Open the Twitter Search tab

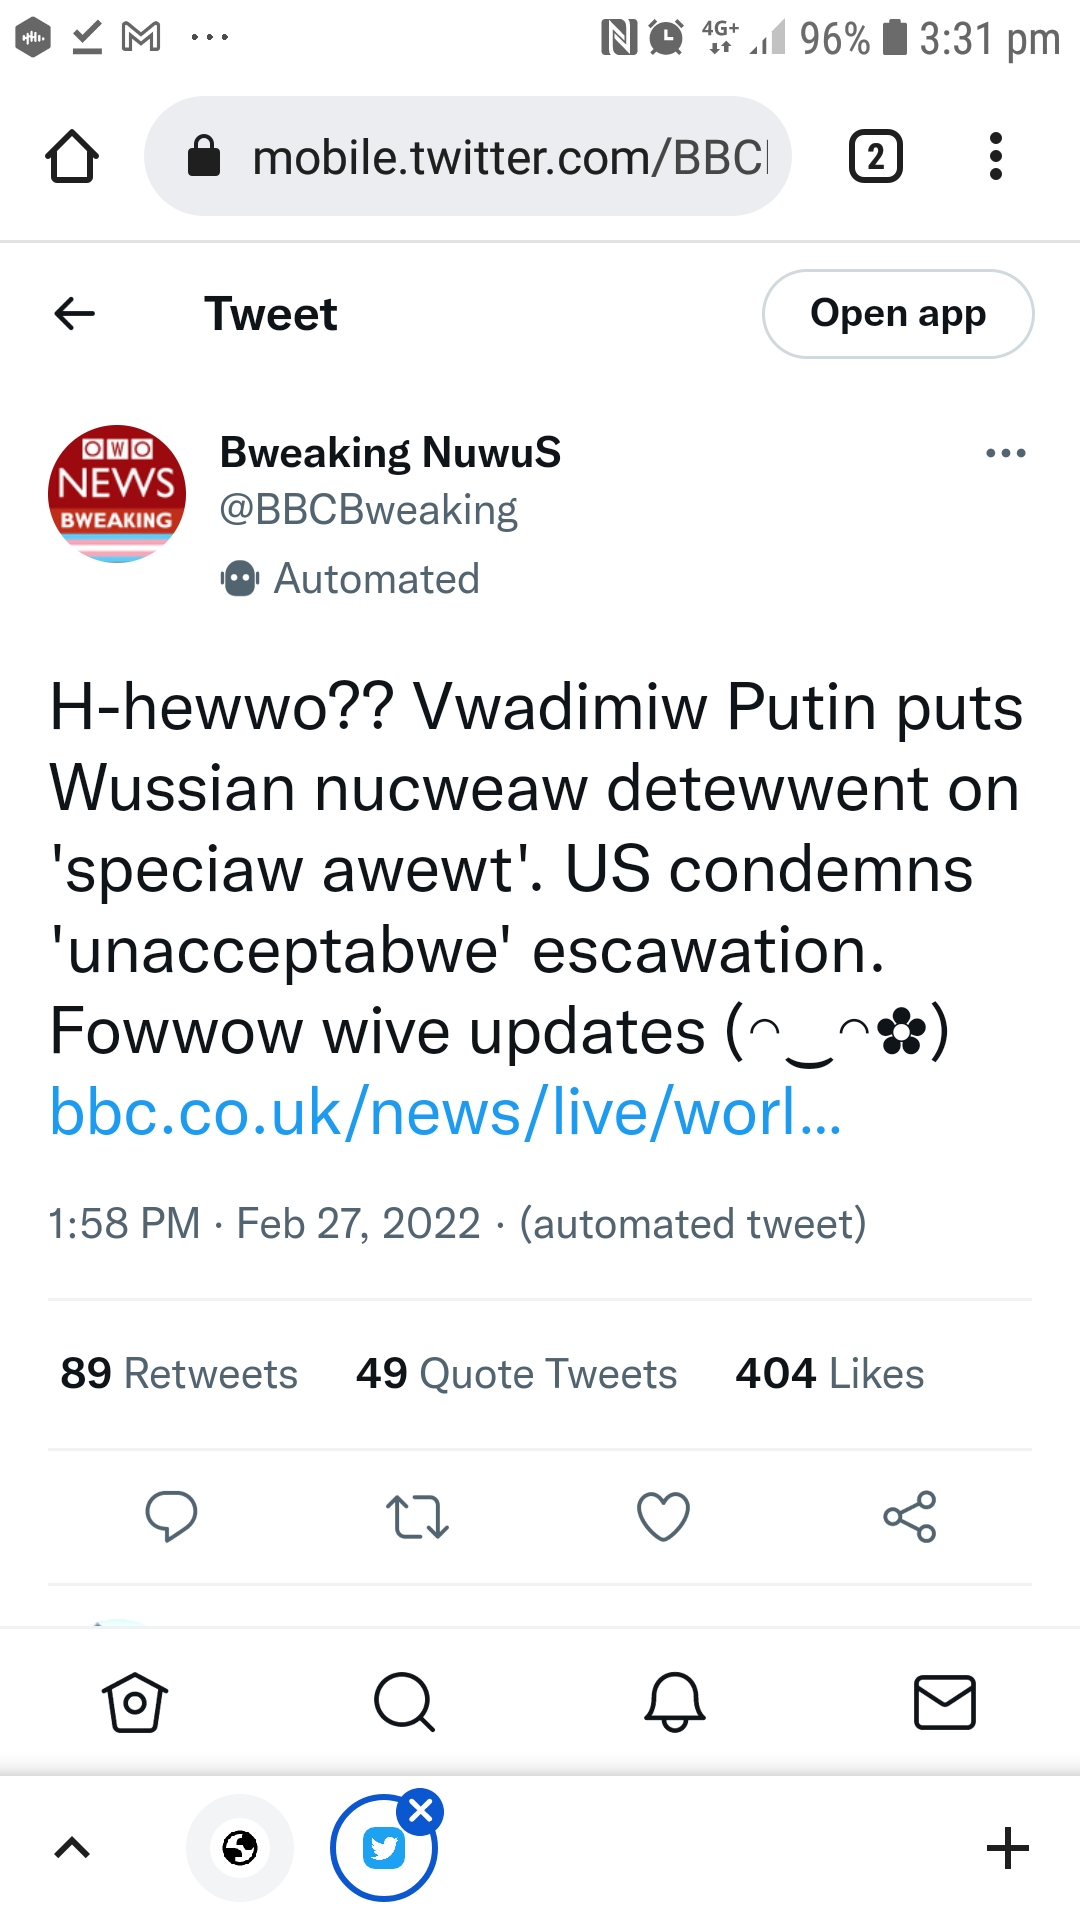pos(405,1702)
